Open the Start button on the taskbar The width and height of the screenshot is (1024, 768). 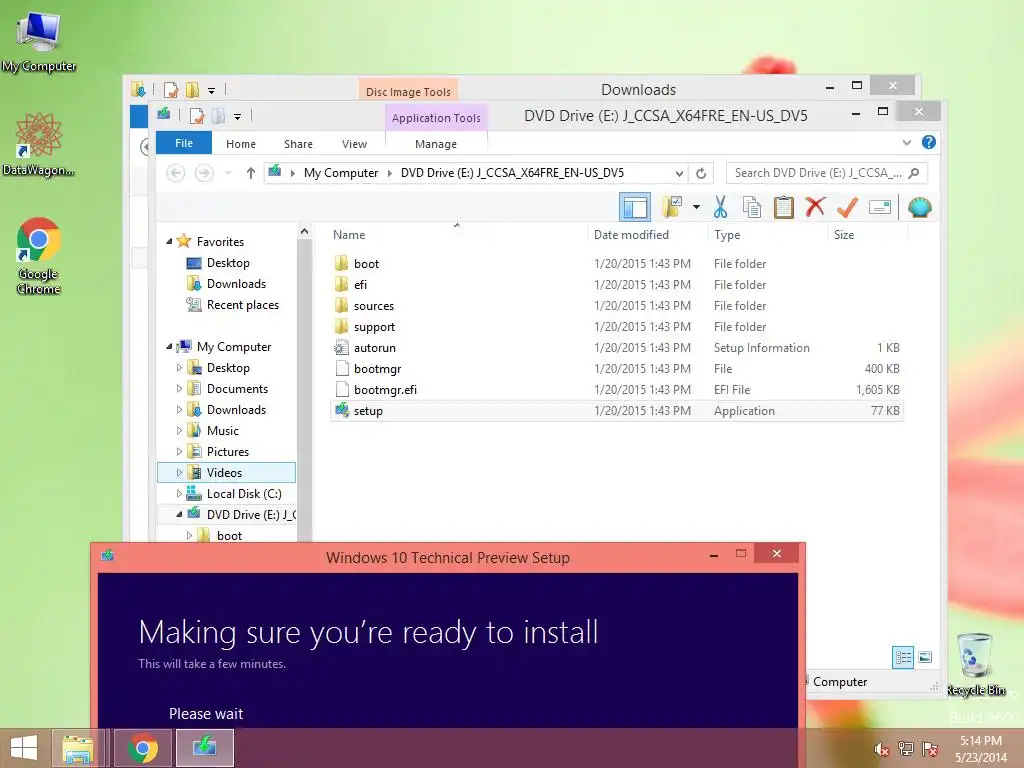pos(24,748)
